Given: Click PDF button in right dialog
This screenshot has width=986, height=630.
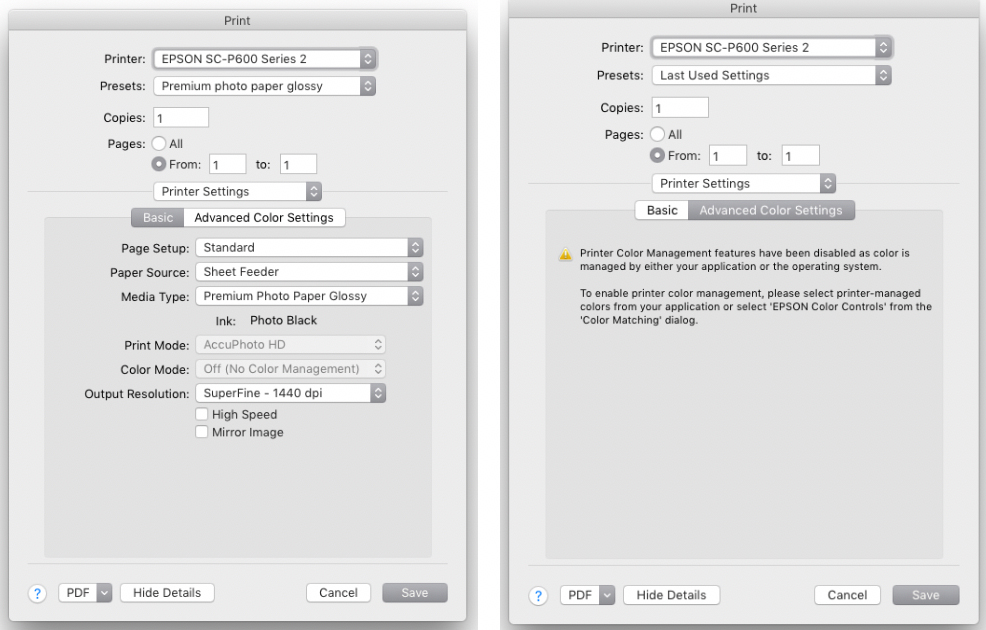Looking at the screenshot, I should [580, 595].
